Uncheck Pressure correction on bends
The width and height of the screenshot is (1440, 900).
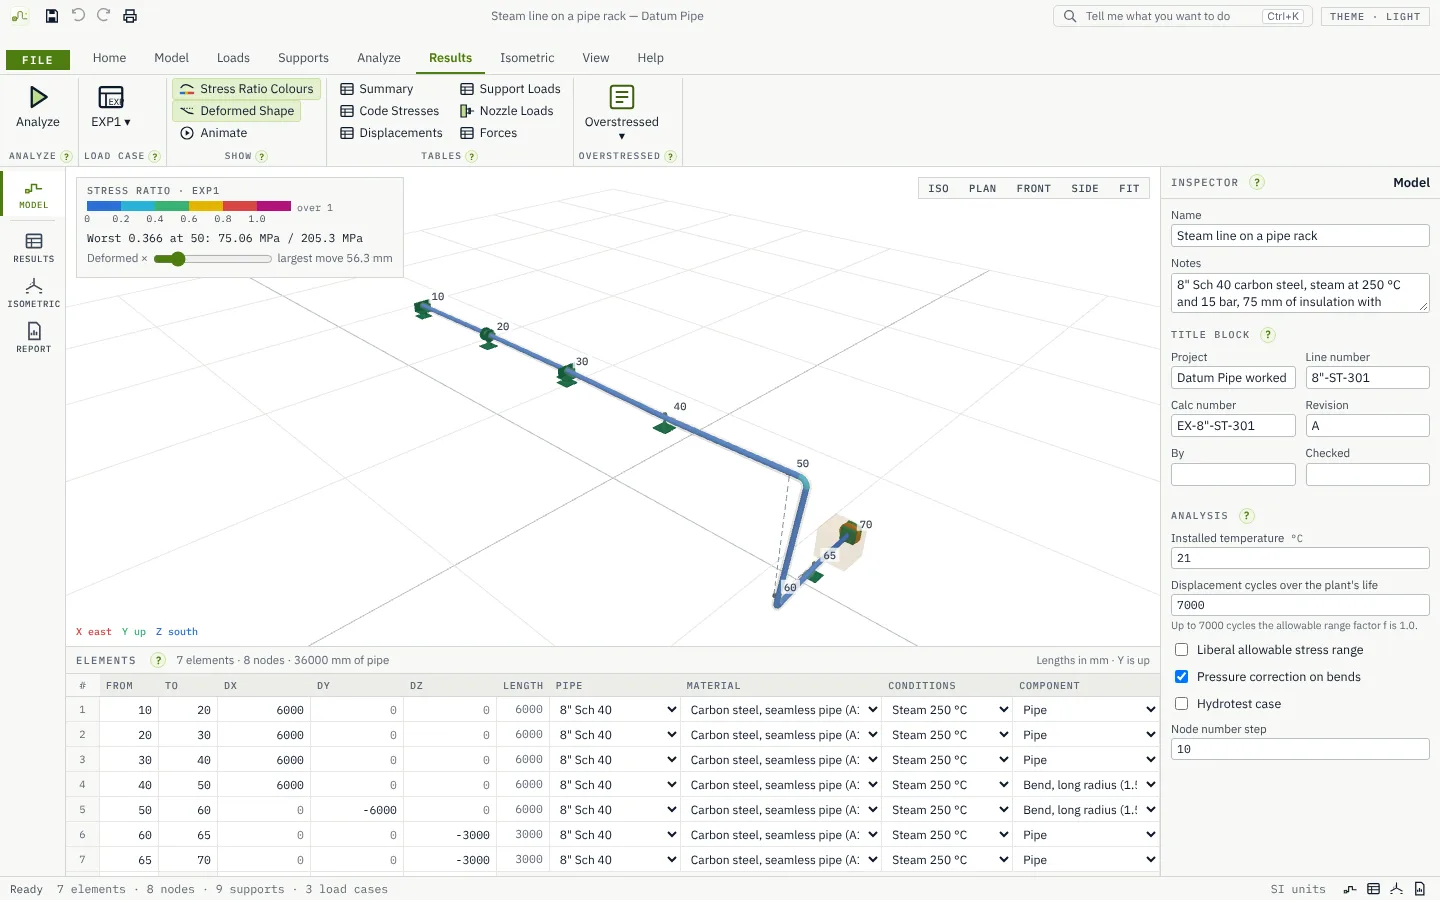point(1181,677)
